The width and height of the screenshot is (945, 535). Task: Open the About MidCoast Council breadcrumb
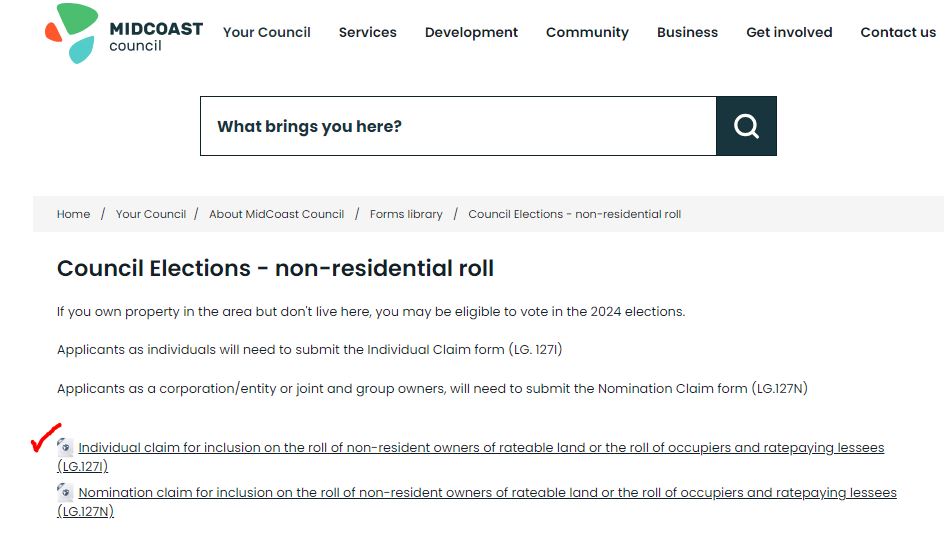pos(277,214)
